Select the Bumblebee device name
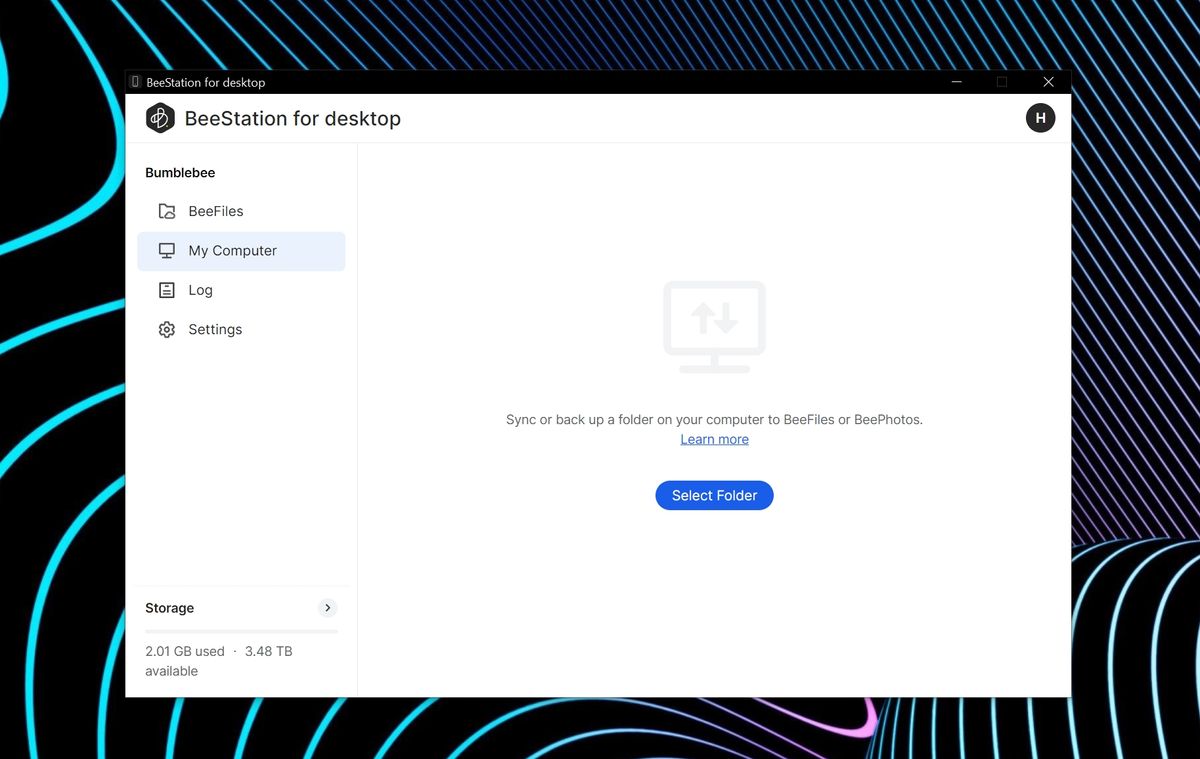1200x759 pixels. tap(180, 172)
